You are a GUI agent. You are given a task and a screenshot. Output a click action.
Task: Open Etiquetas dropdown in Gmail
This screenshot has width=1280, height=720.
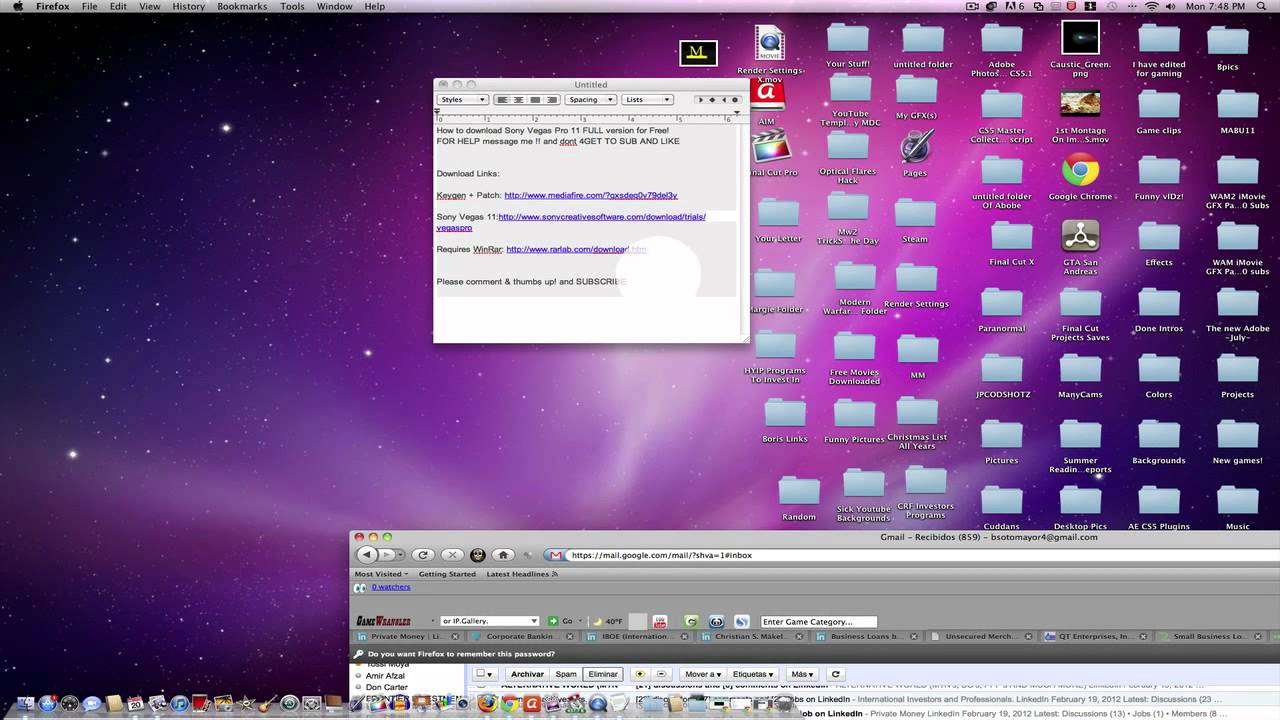(753, 674)
